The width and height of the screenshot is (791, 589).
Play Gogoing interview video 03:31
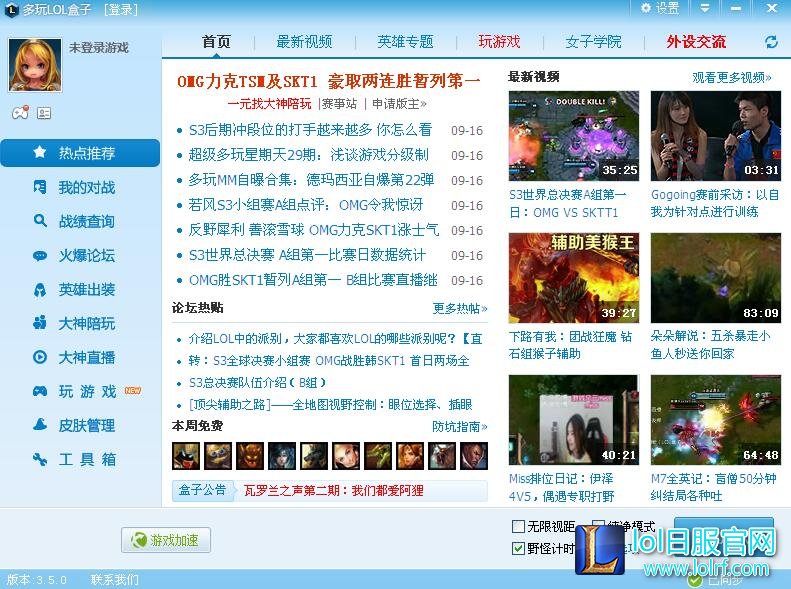tap(716, 136)
